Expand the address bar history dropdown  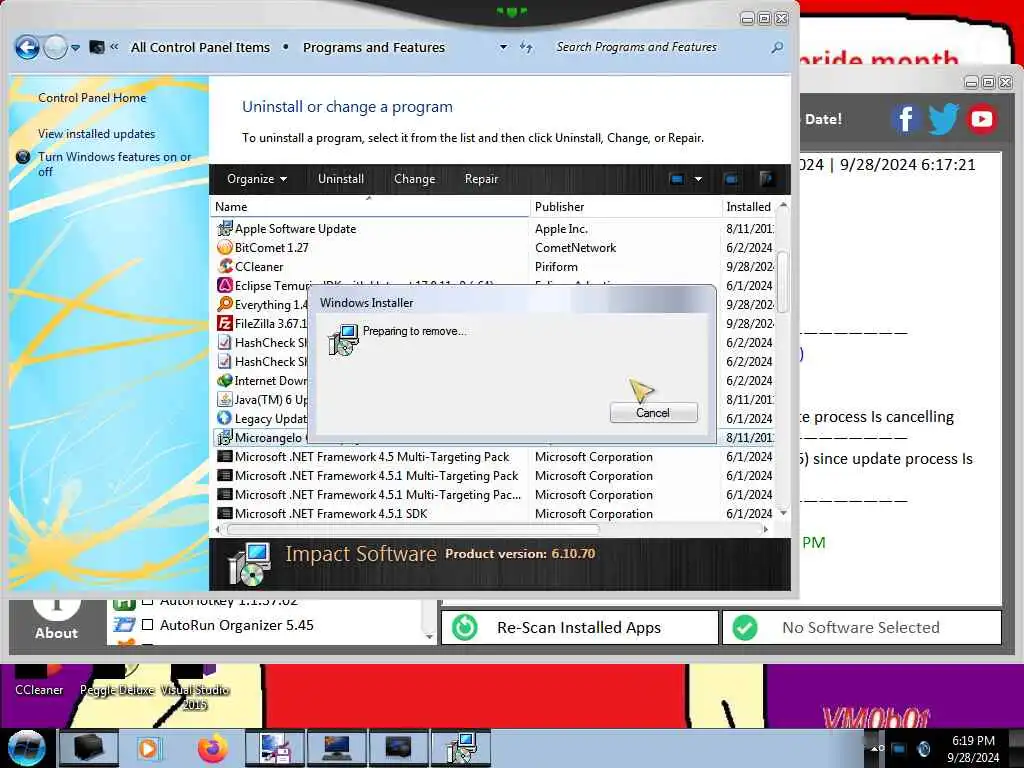click(504, 48)
